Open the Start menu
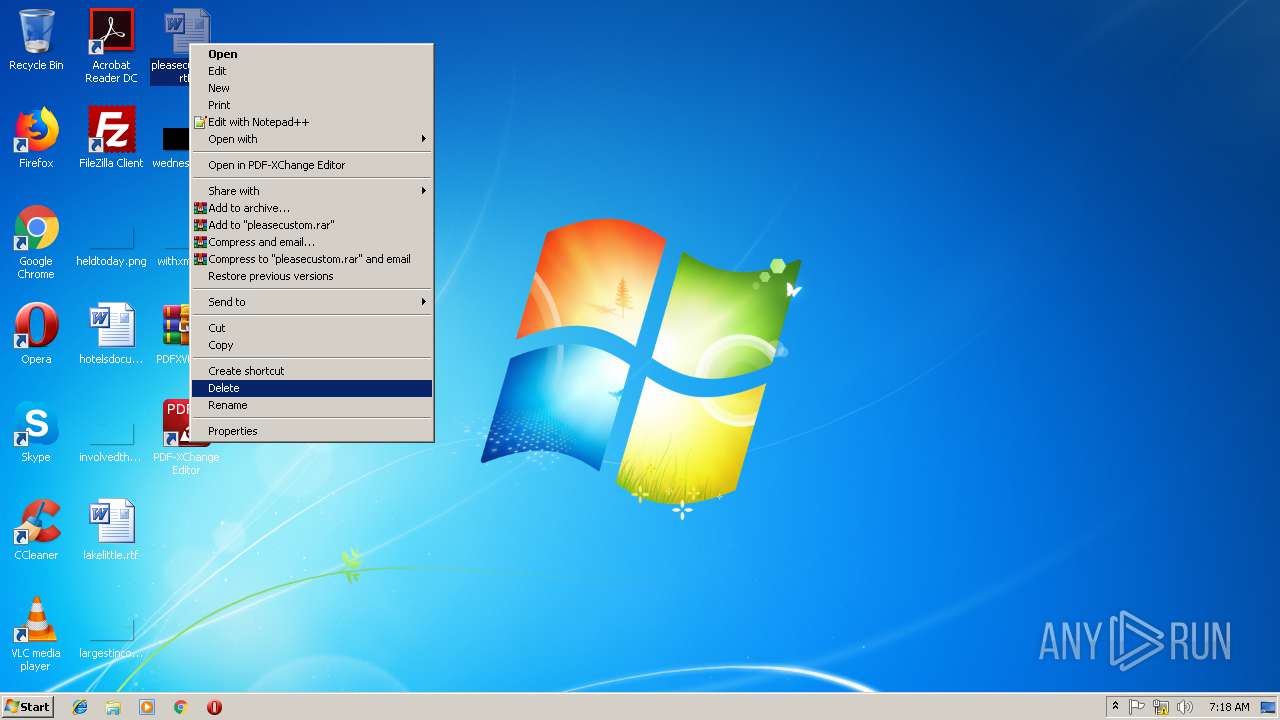 pos(27,707)
